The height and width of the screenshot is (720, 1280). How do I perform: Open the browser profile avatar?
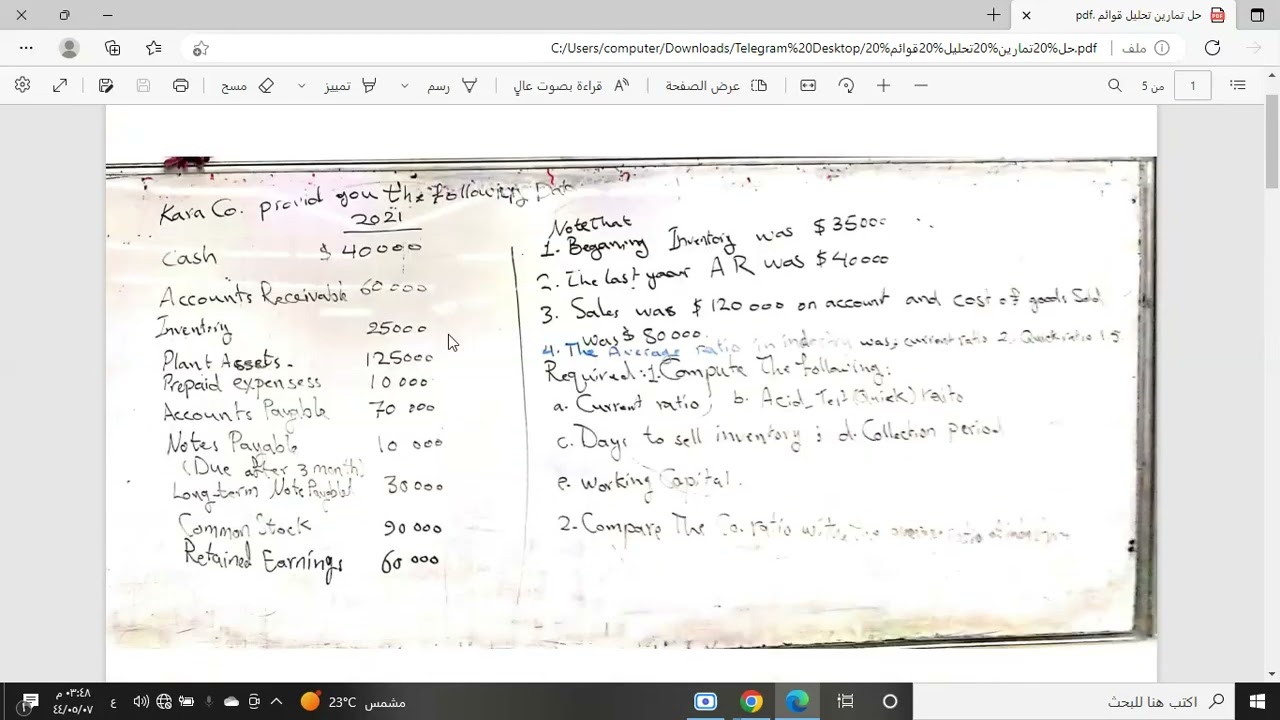pyautogui.click(x=69, y=48)
